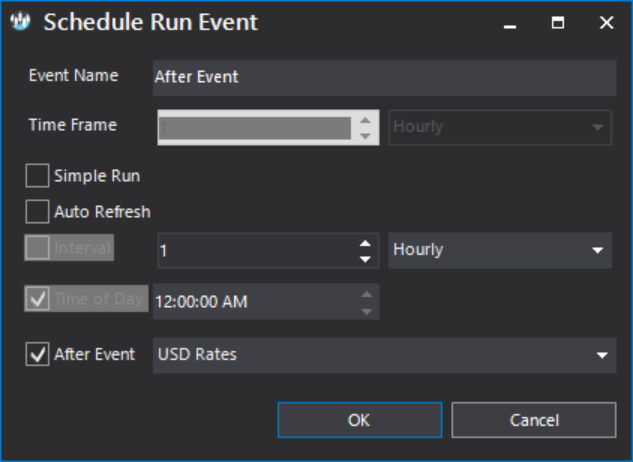Click the Time of Day down arrow
Viewport: 633px width, 462px height.
(x=366, y=311)
